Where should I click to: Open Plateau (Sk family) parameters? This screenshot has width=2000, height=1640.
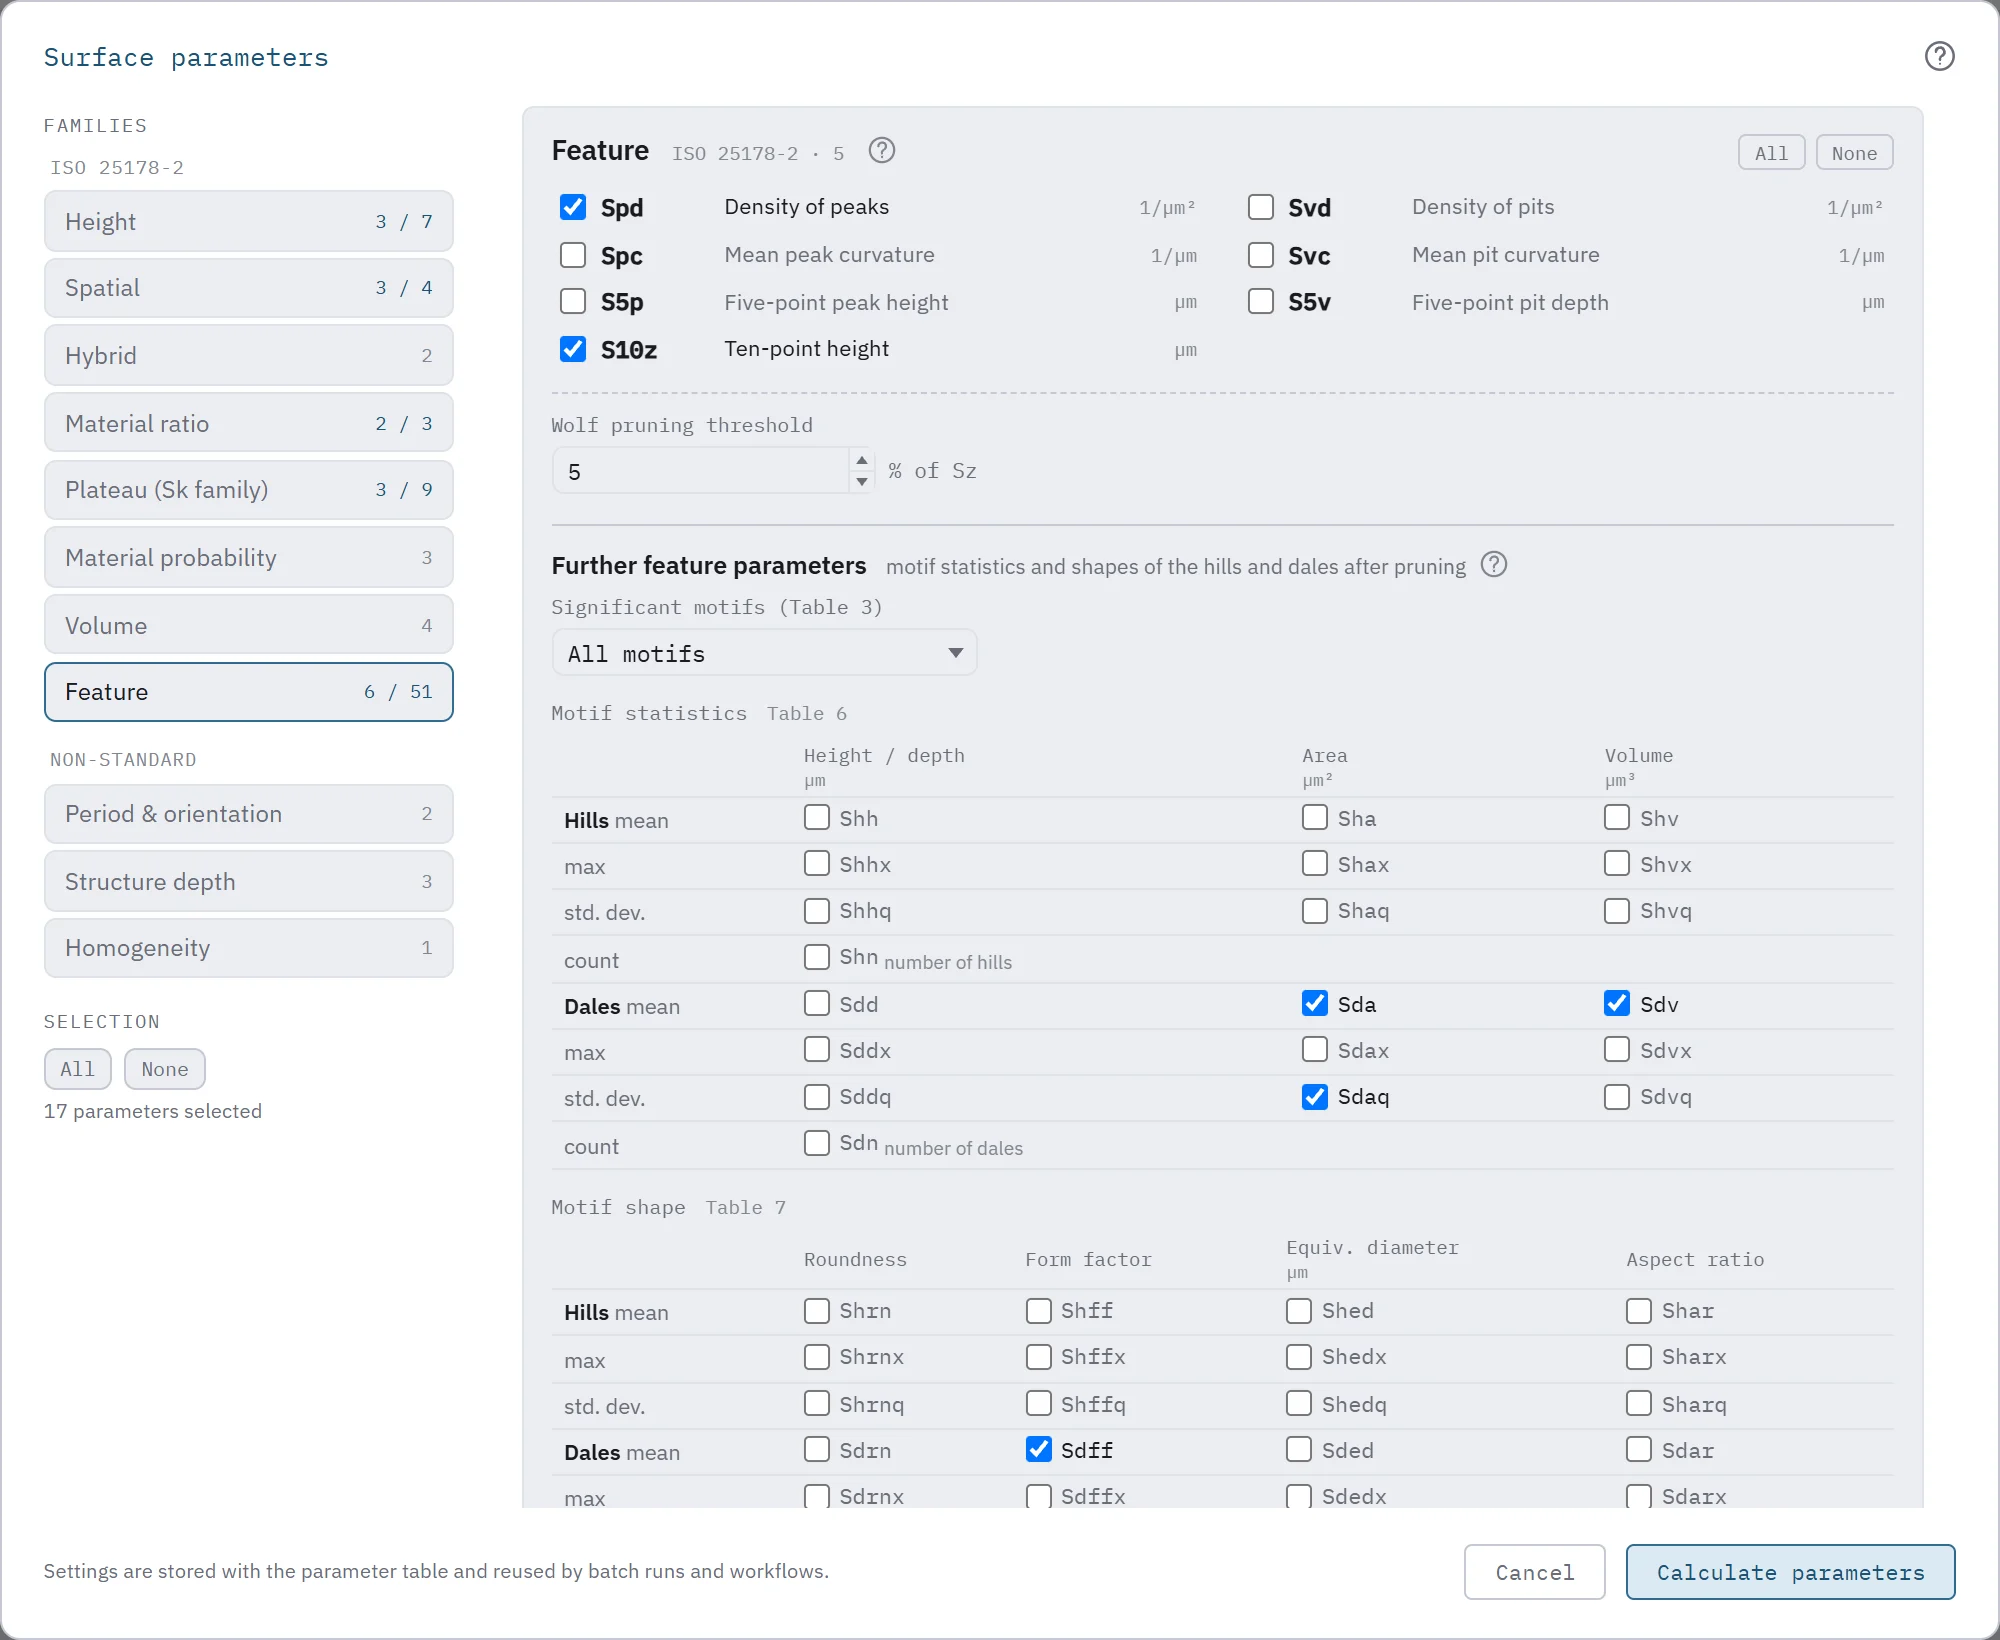click(x=248, y=490)
